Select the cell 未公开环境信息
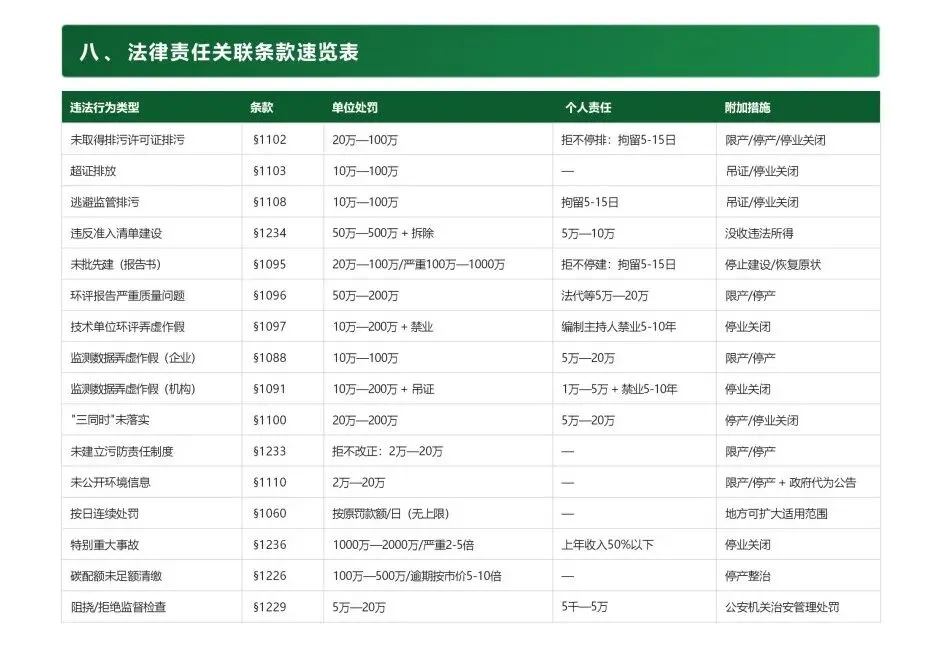The width and height of the screenshot is (941, 663). pyautogui.click(x=110, y=483)
